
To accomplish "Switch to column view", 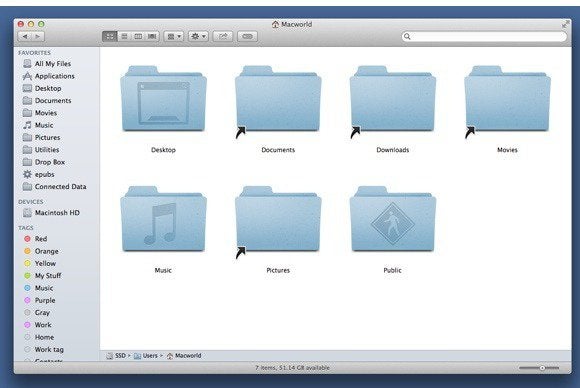I will (x=138, y=36).
